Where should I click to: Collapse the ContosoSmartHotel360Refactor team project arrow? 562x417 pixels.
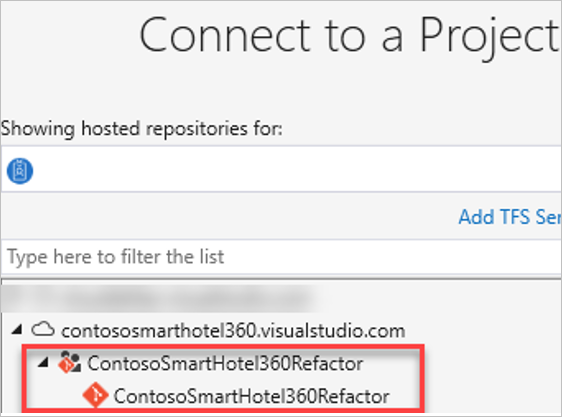[43, 363]
